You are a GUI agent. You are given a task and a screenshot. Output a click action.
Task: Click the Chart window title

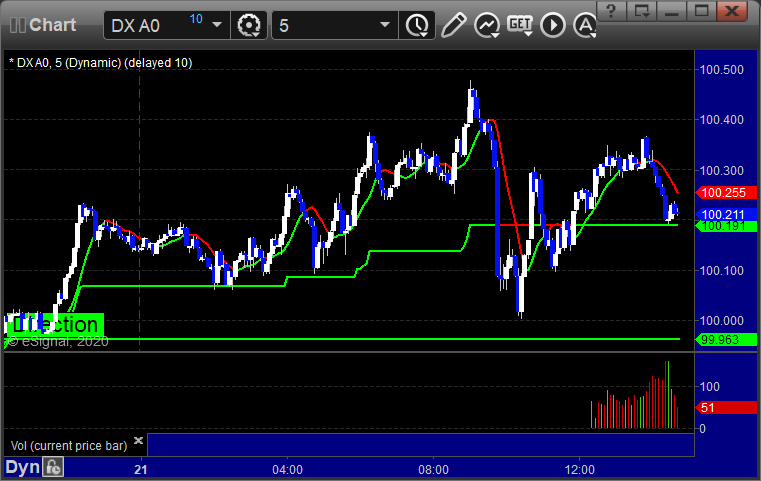tap(52, 25)
